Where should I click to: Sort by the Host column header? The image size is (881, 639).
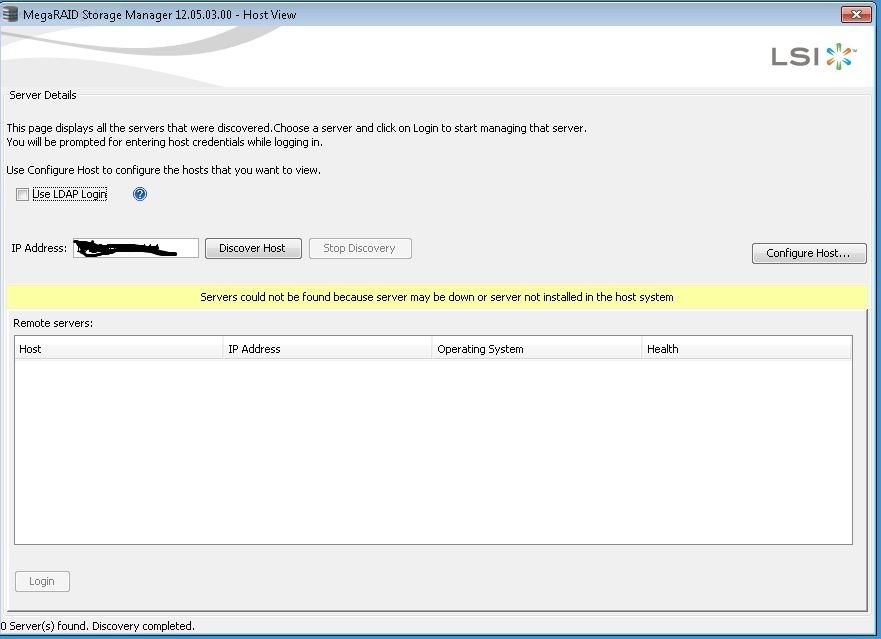point(119,348)
